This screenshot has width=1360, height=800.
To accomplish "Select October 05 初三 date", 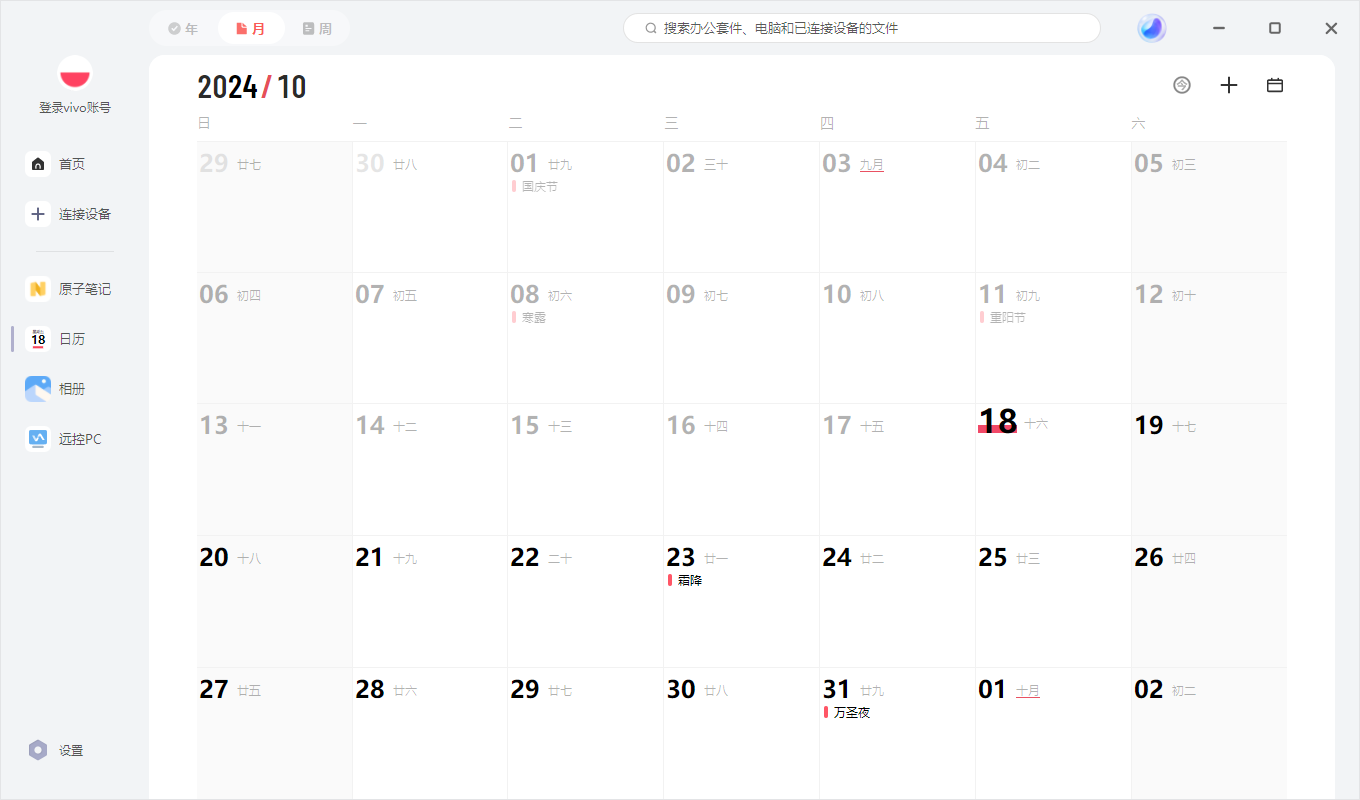I will [x=1209, y=207].
